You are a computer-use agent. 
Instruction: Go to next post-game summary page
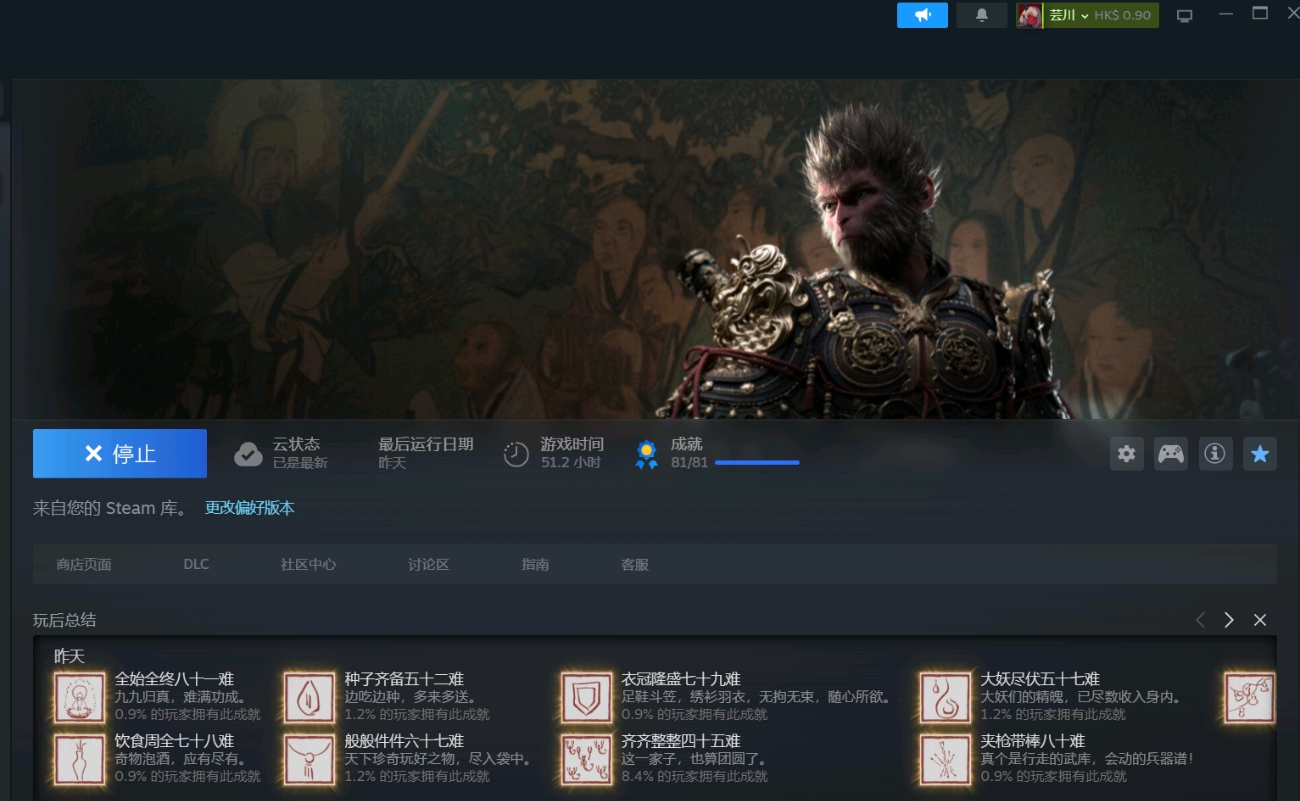click(1229, 620)
